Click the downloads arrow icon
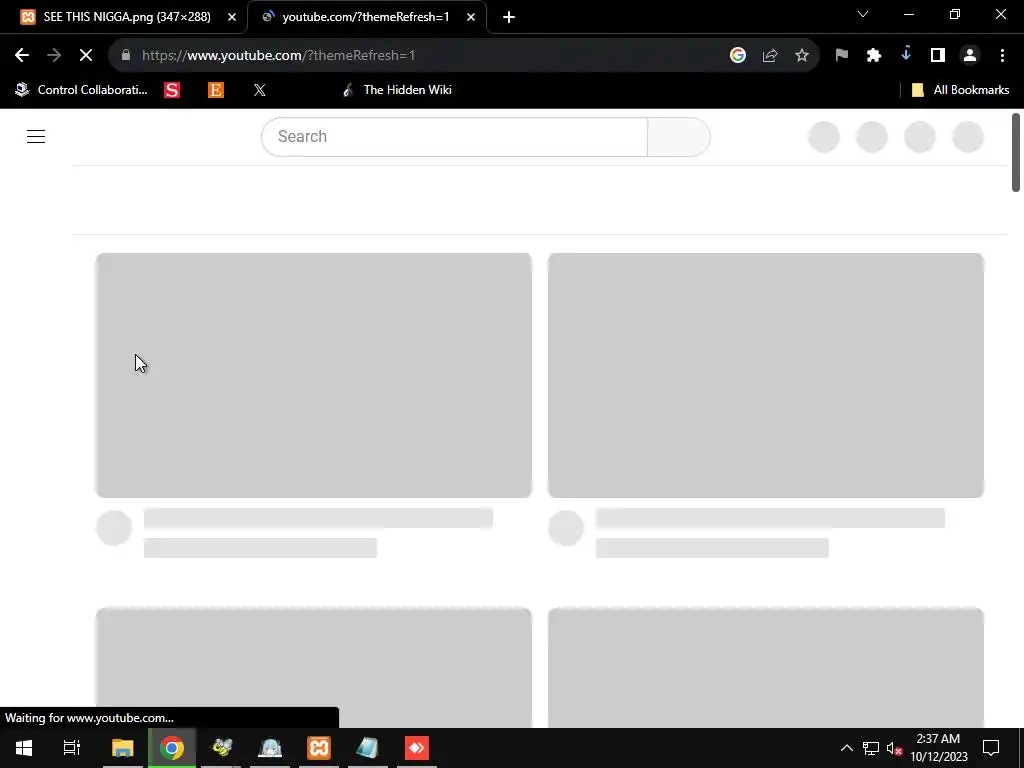The image size is (1024, 768). coord(906,54)
